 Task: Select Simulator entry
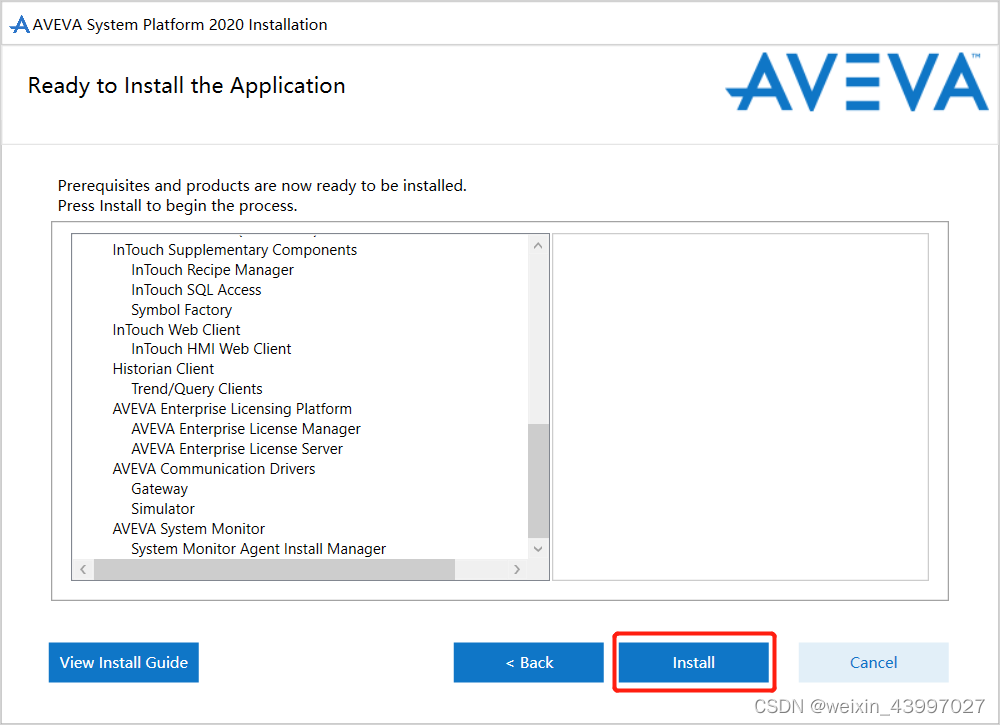click(163, 509)
